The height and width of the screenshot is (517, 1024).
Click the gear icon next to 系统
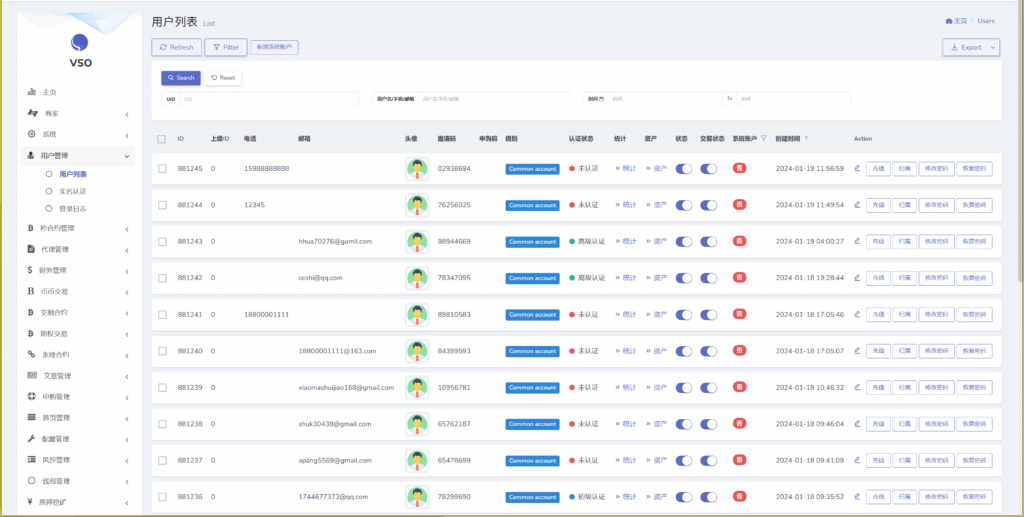(x=32, y=133)
